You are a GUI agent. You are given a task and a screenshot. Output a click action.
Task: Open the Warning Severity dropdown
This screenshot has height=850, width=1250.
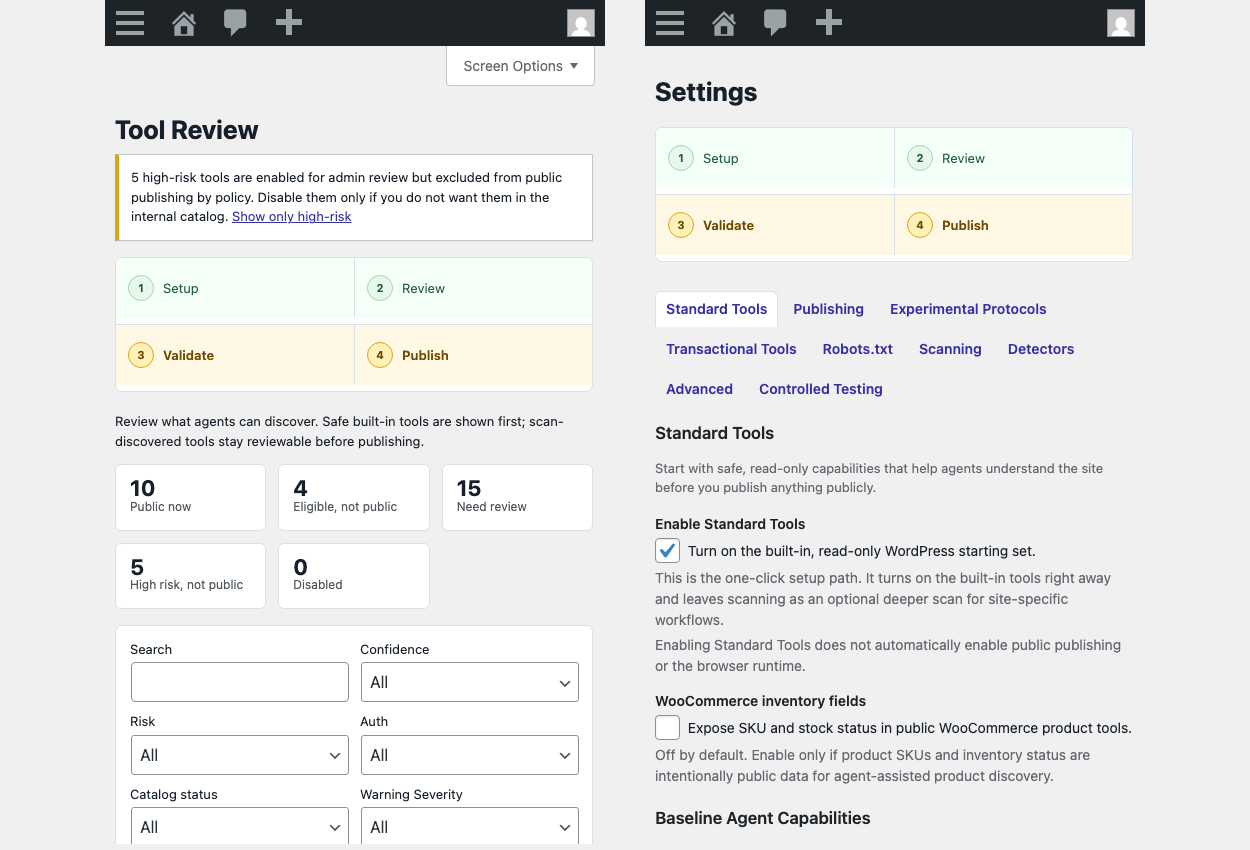[x=470, y=827]
